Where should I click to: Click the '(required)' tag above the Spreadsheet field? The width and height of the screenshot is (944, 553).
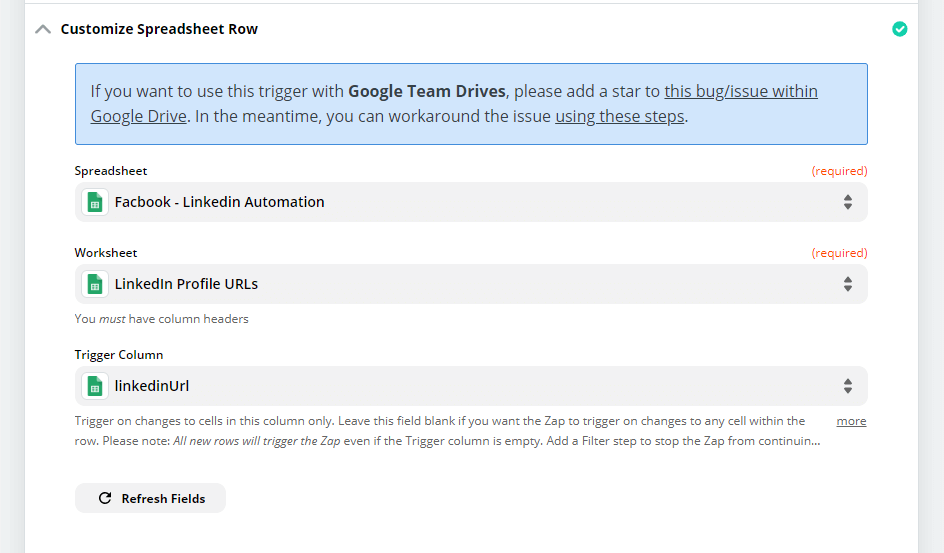(839, 171)
